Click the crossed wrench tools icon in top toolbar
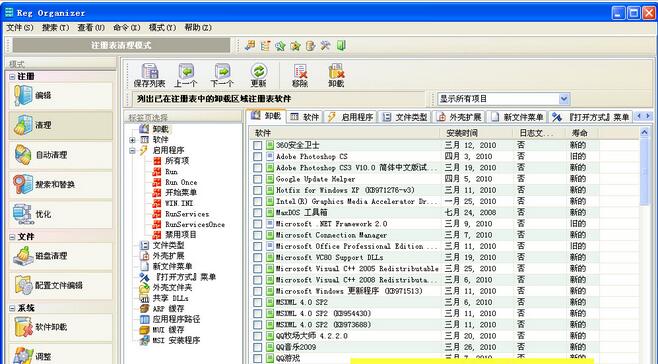 [326, 45]
